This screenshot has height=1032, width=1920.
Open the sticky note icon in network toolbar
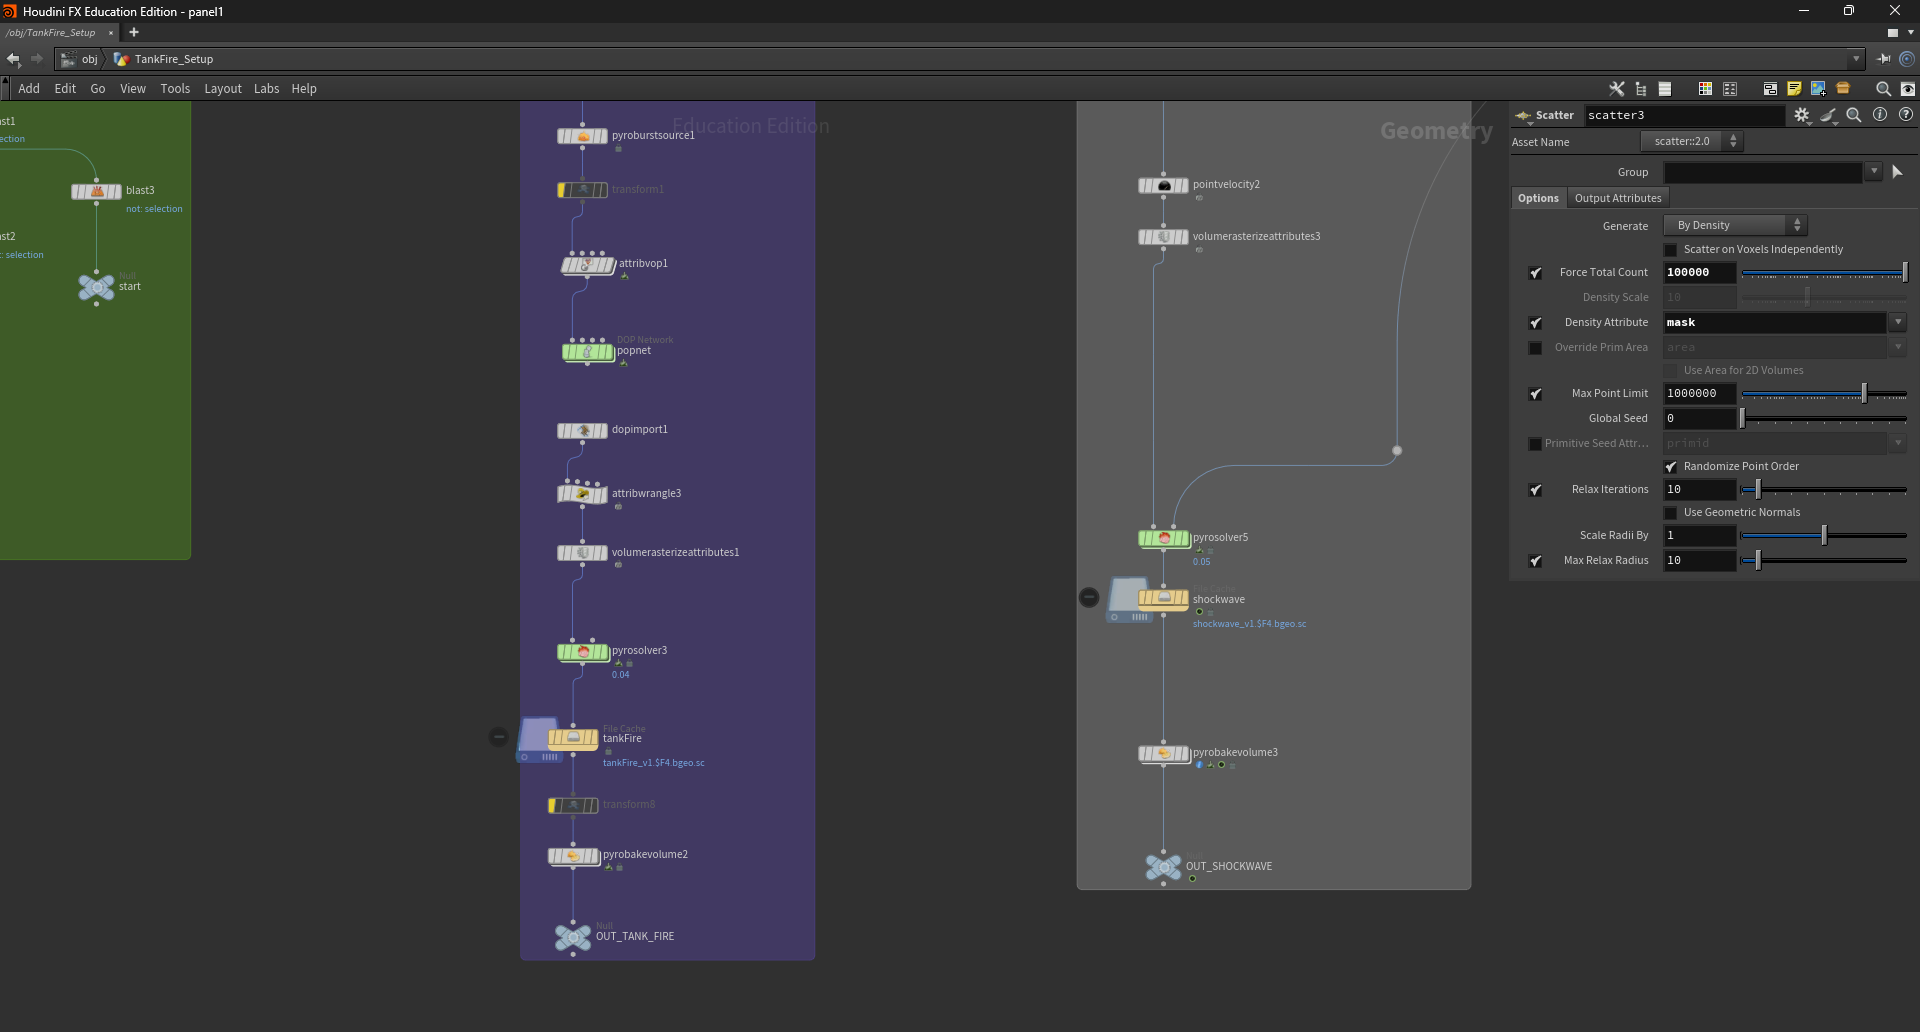tap(1794, 88)
